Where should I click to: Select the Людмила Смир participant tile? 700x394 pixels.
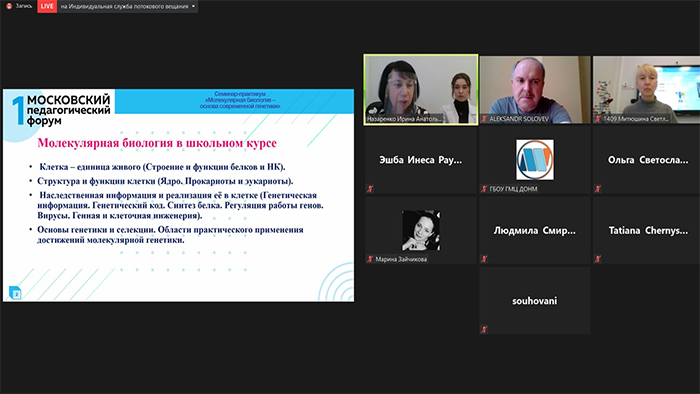click(x=535, y=230)
